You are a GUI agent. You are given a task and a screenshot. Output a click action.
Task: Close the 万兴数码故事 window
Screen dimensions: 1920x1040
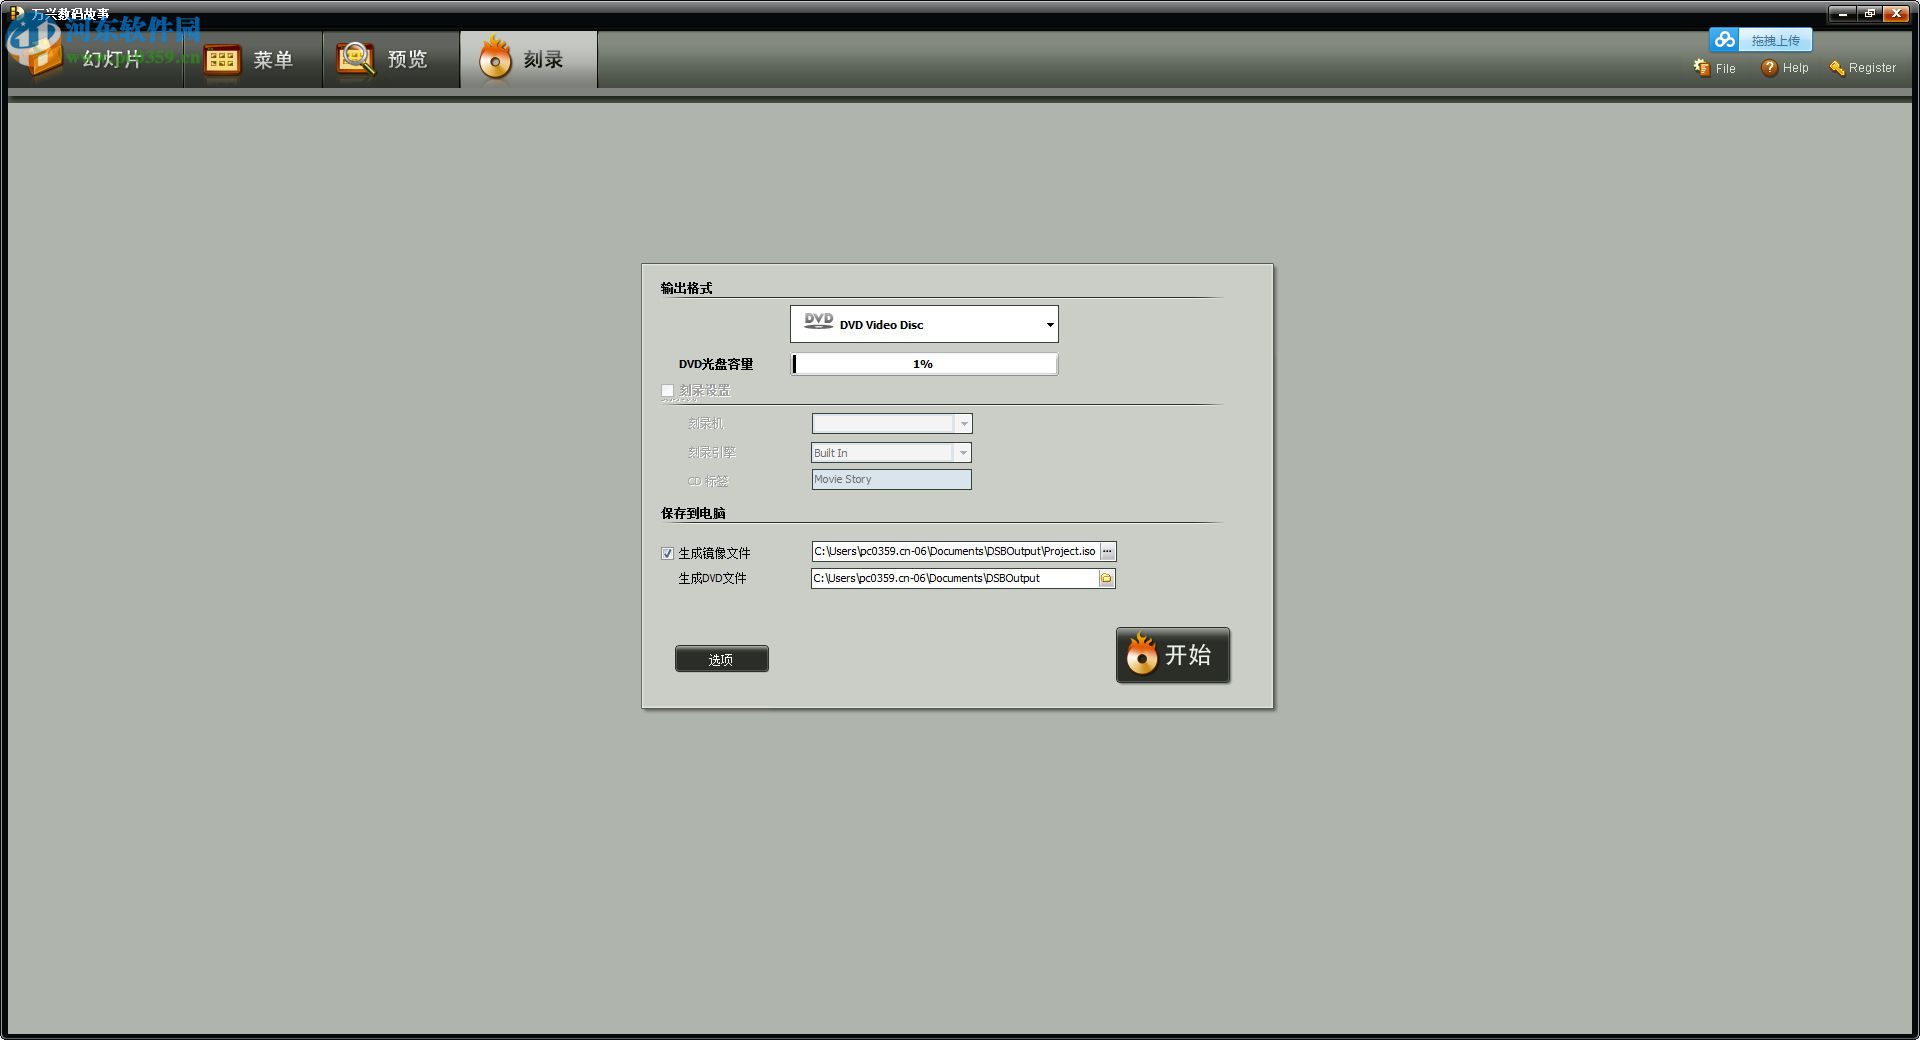pos(1896,14)
